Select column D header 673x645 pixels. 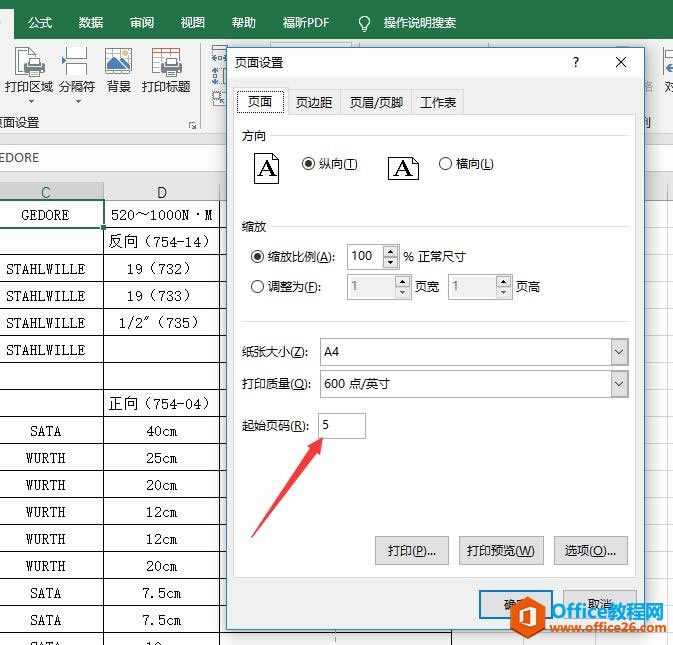click(161, 192)
